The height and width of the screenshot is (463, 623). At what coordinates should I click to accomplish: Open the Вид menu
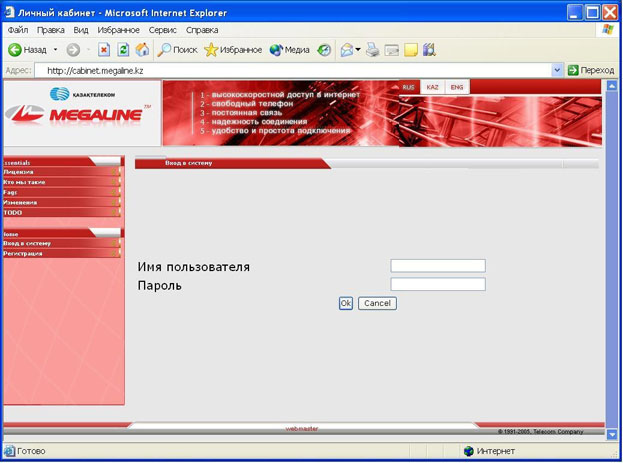(81, 30)
